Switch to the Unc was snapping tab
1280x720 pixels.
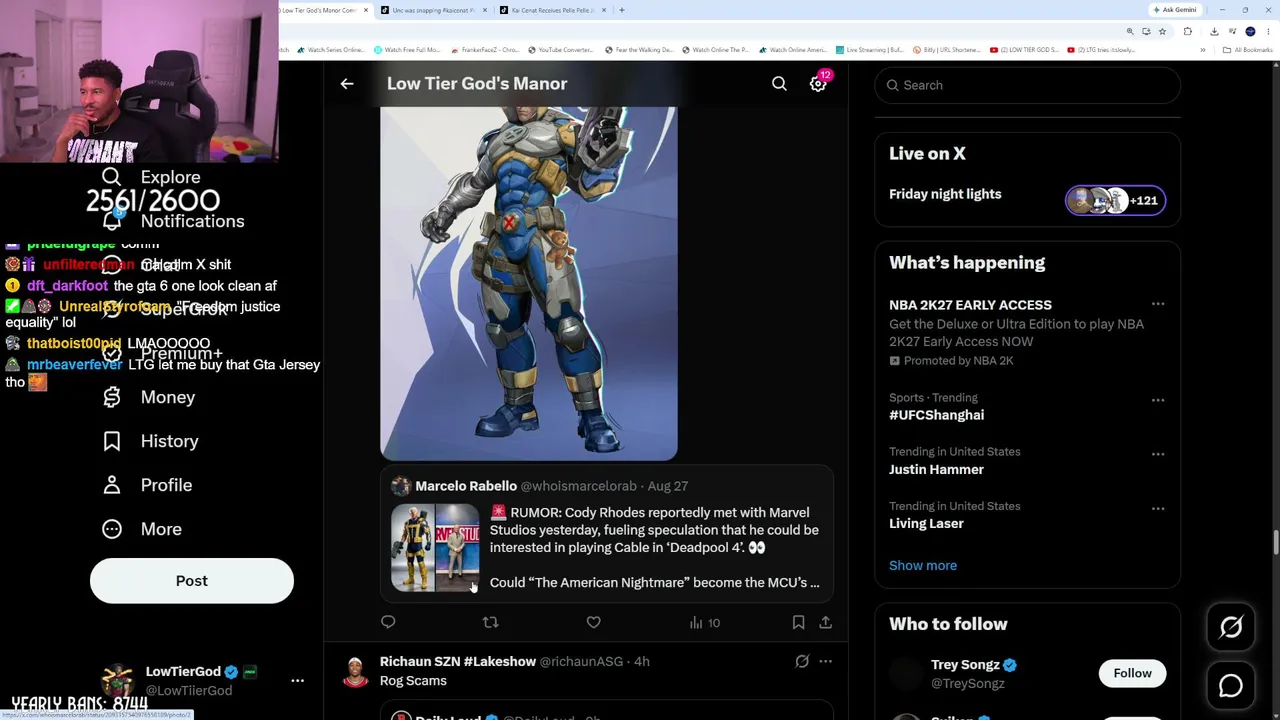click(431, 10)
